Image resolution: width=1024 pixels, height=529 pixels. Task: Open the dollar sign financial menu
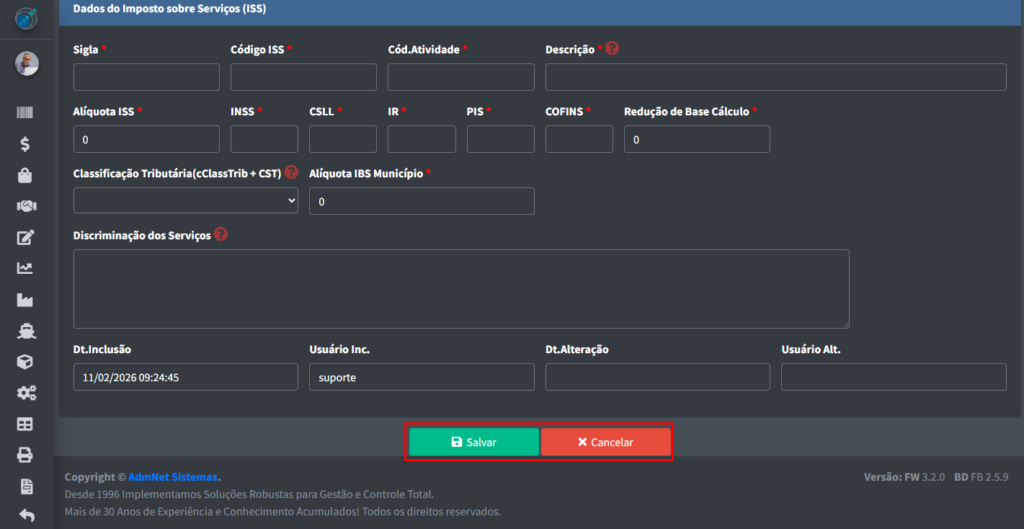tap(26, 145)
